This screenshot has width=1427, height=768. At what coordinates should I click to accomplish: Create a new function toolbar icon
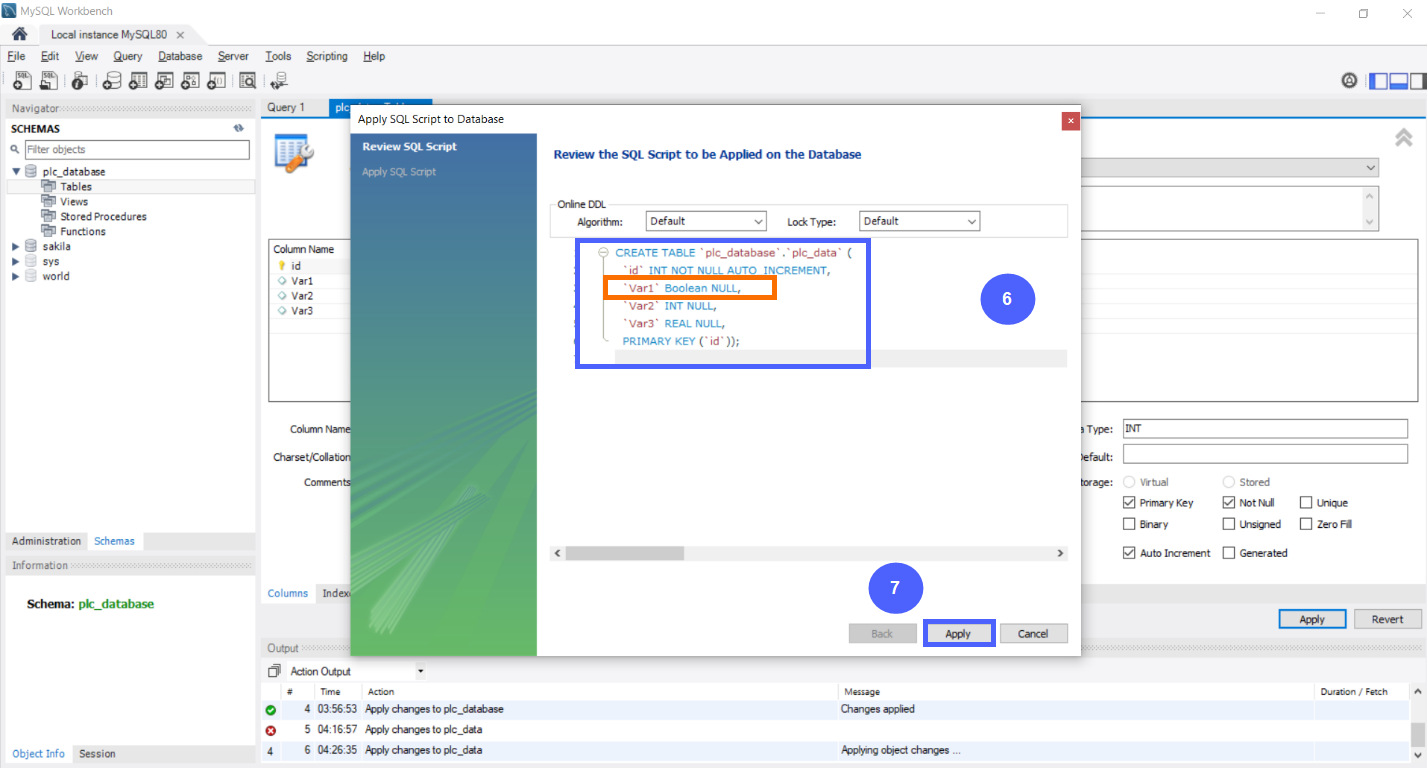[217, 80]
